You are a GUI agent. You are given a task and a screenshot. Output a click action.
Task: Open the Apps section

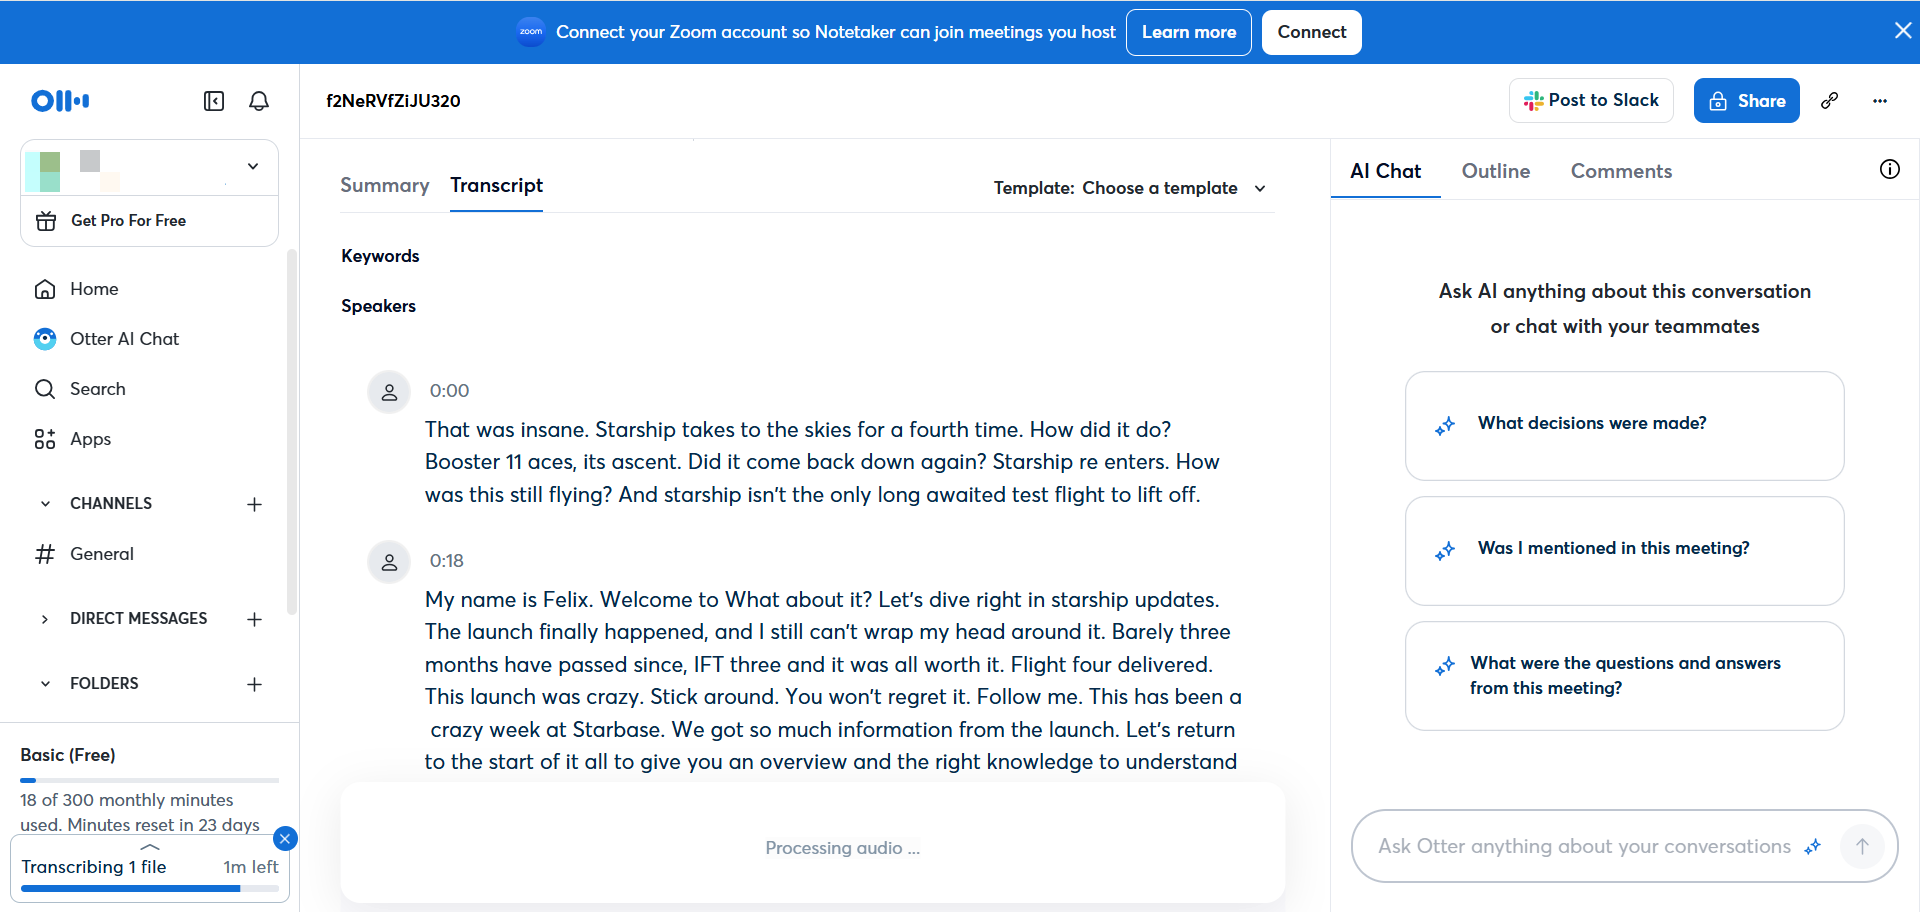pyautogui.click(x=91, y=439)
